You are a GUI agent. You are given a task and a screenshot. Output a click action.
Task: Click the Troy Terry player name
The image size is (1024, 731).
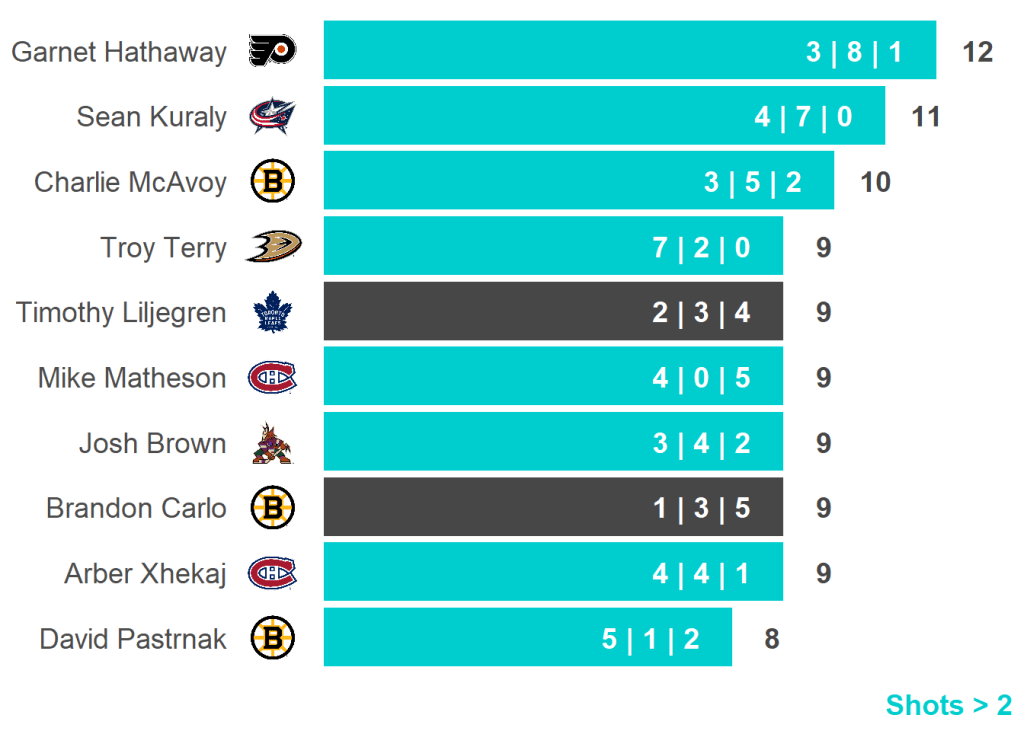click(164, 247)
